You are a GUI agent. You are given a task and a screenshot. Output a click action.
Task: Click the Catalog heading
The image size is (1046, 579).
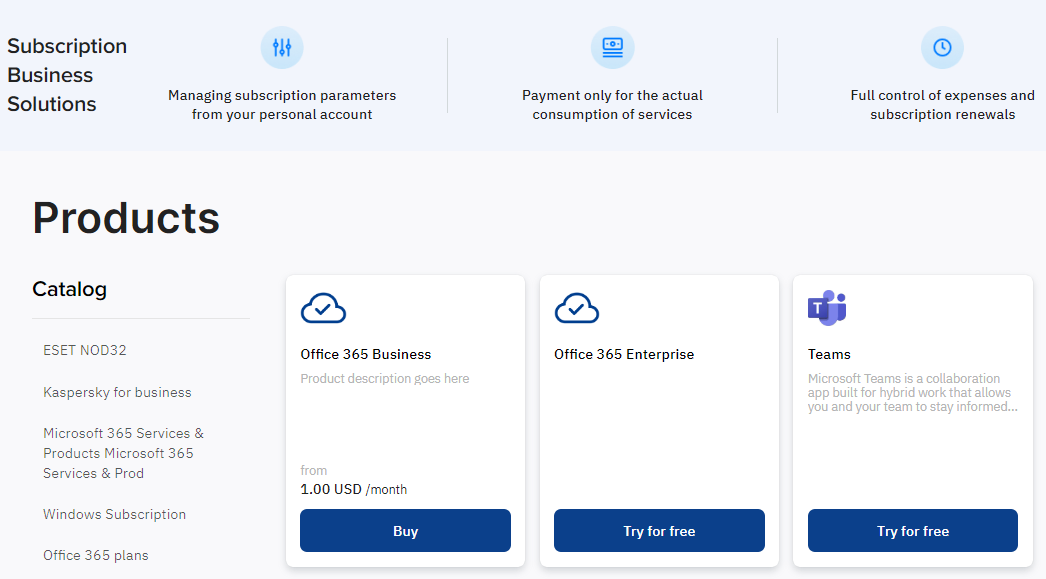click(69, 289)
